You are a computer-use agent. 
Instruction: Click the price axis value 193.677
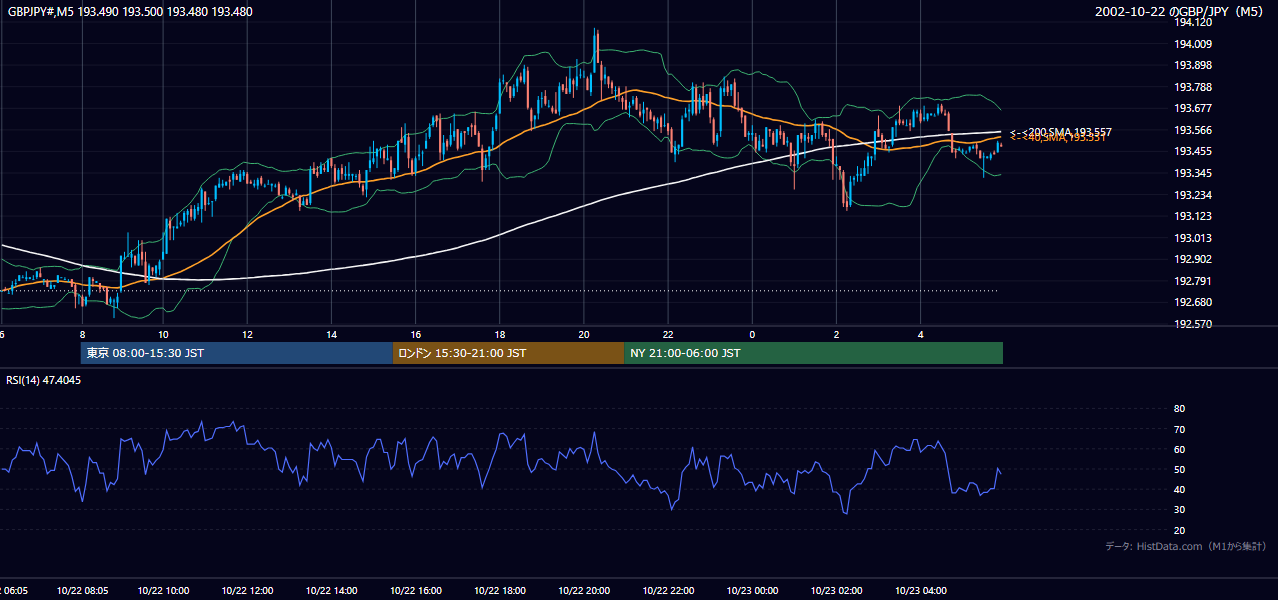coord(1194,108)
